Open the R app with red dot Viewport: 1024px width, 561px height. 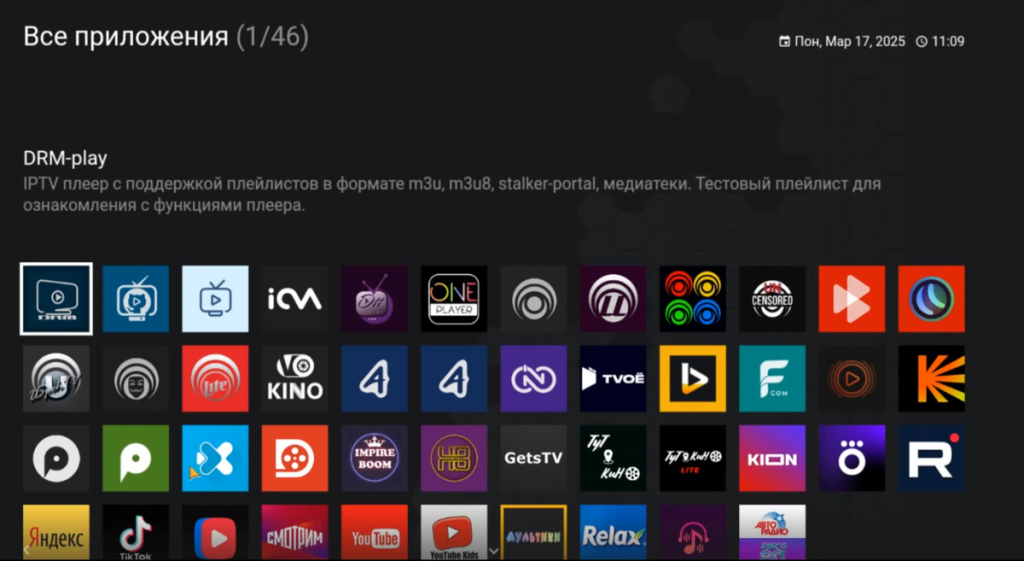(x=931, y=458)
